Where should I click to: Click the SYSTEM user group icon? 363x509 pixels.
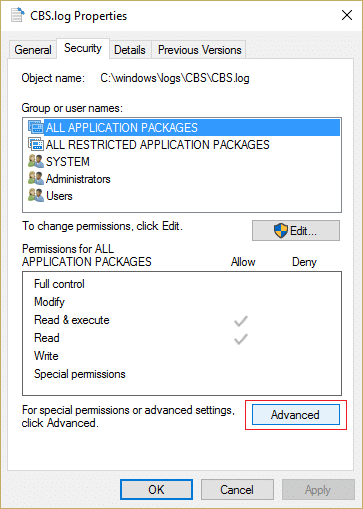click(36, 161)
